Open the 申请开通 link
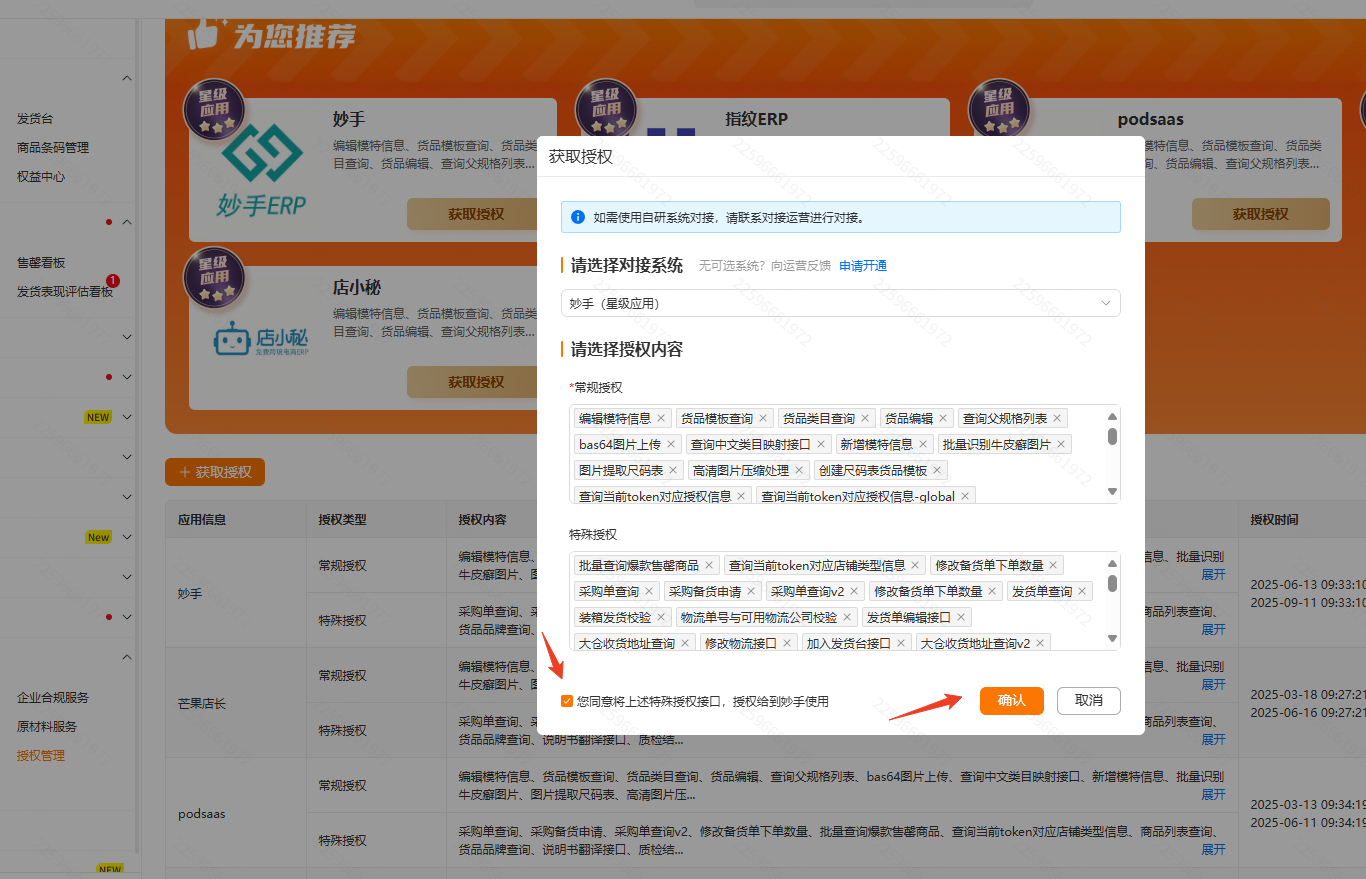Viewport: 1366px width, 879px height. point(863,266)
